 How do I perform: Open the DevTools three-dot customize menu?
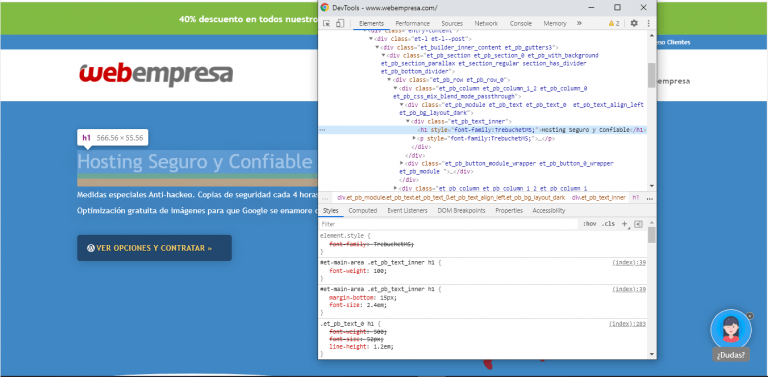(648, 23)
